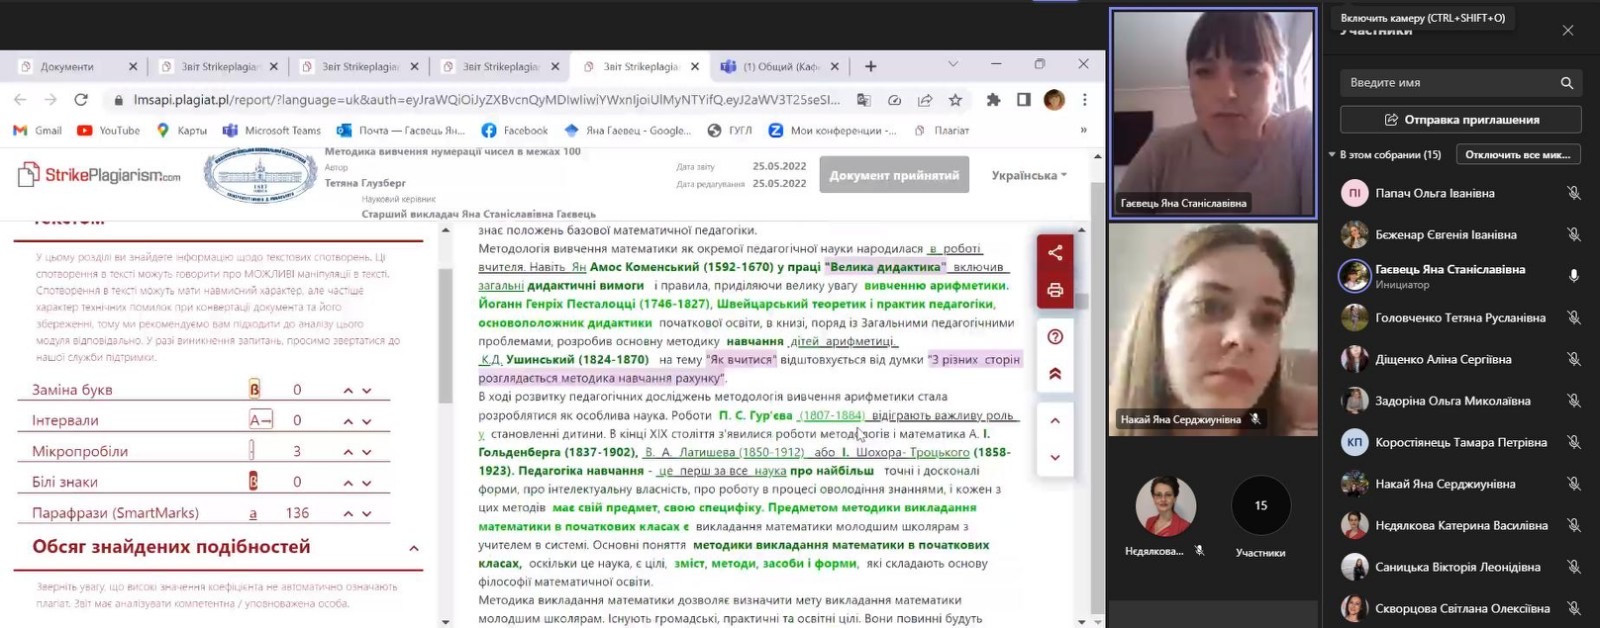Show more bookmarks with double arrow
This screenshot has height=628, width=1600.
[x=1083, y=130]
